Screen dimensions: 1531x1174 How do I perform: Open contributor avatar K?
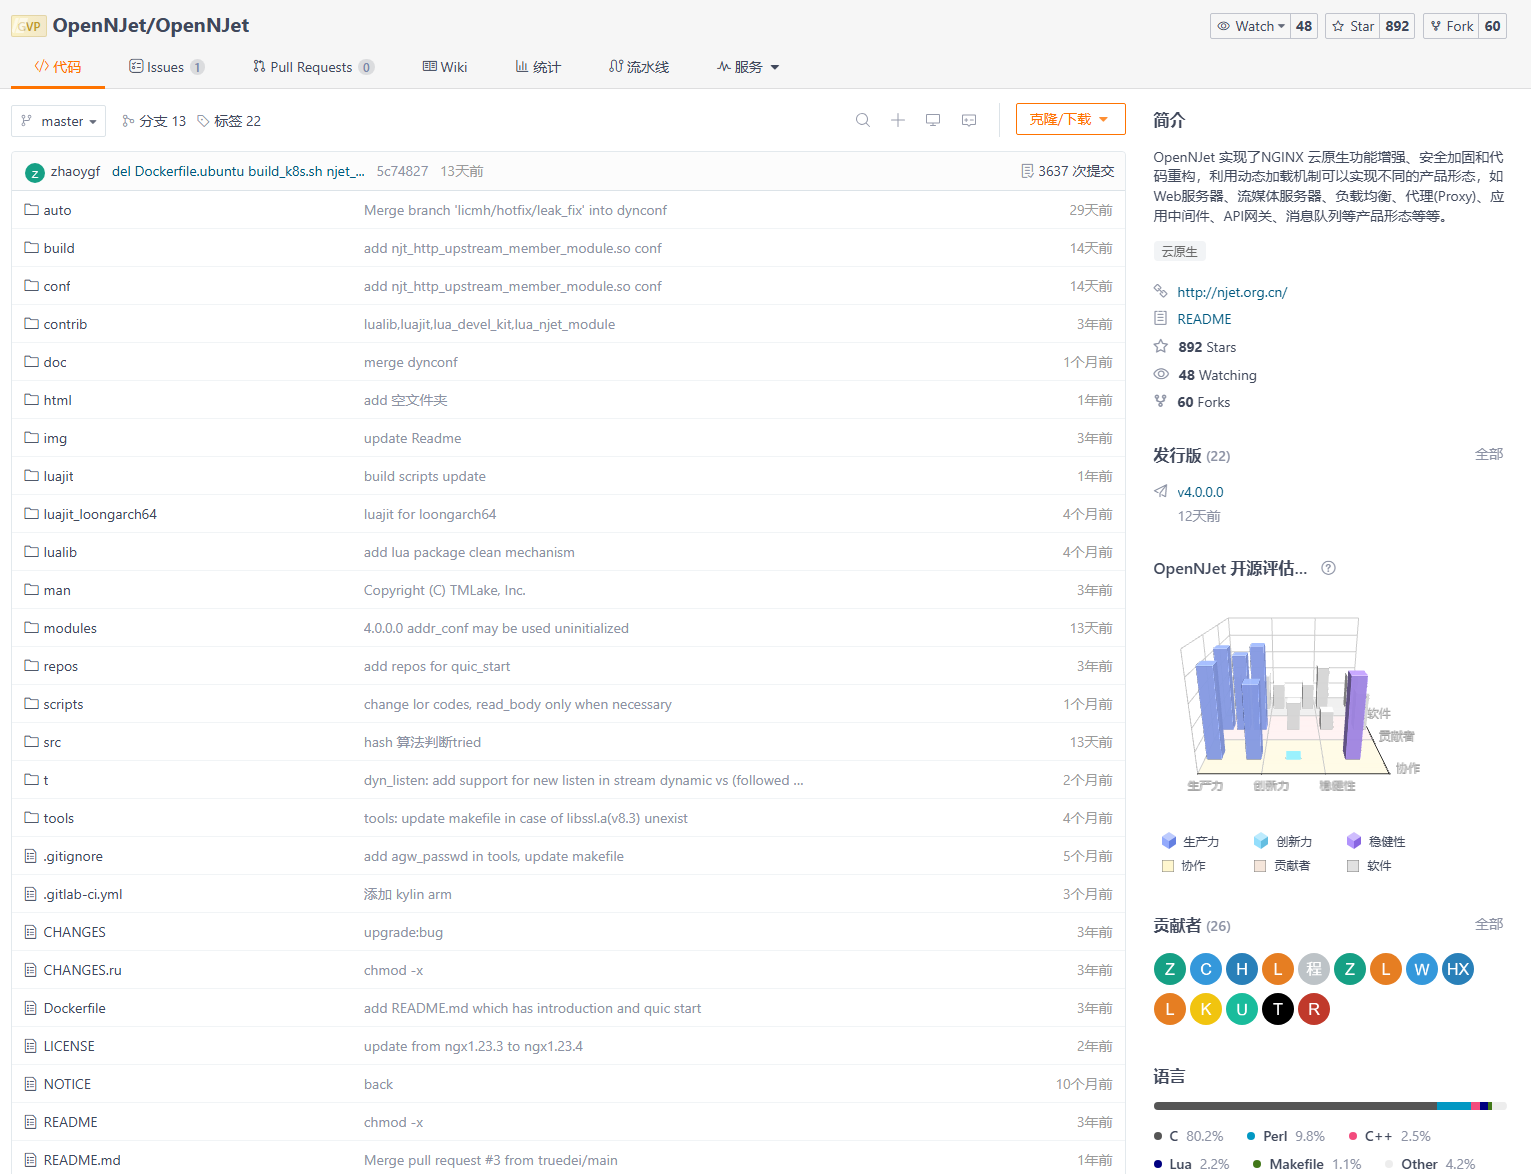(x=1206, y=1009)
